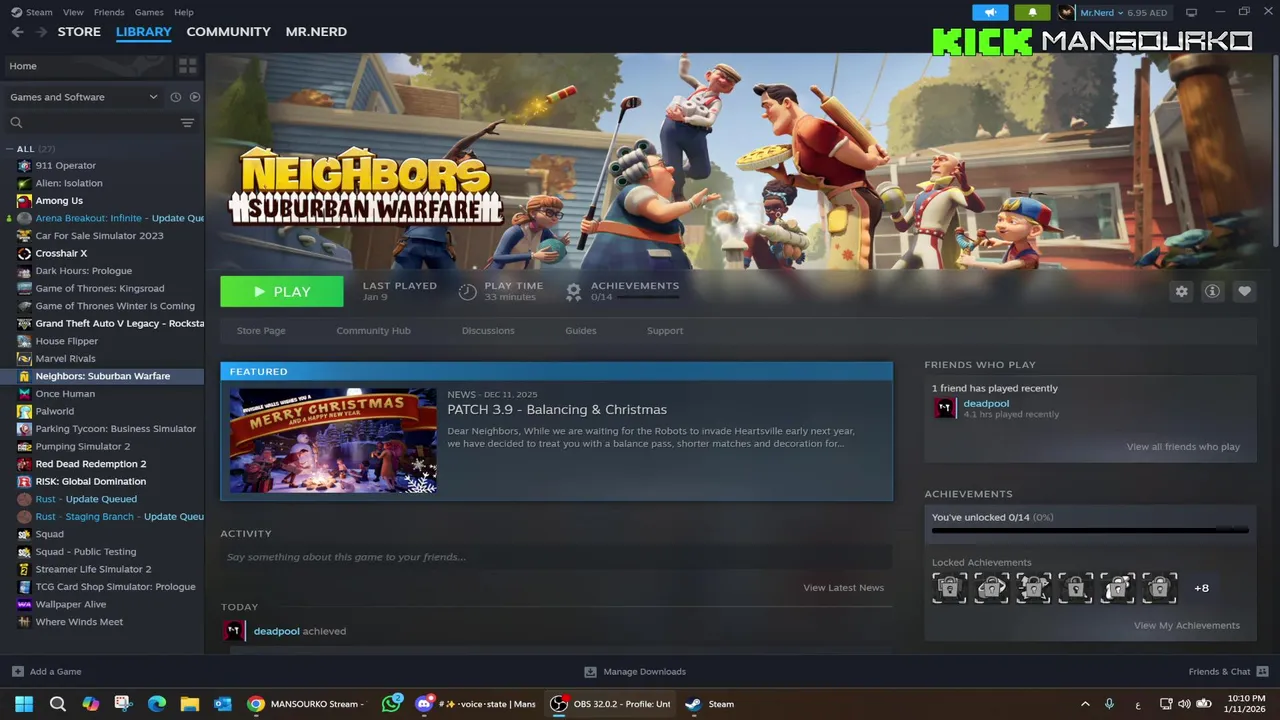Viewport: 1280px width, 720px height.
Task: Open the Discussions link
Action: (x=488, y=331)
